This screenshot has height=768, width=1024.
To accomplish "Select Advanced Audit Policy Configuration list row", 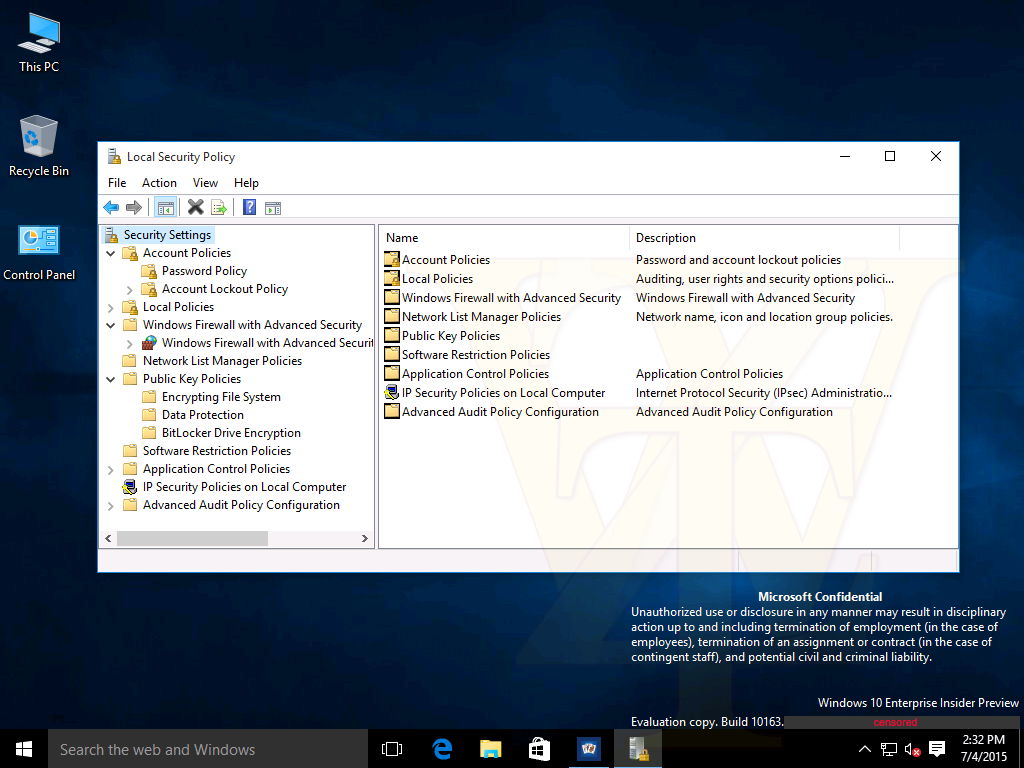I will click(500, 412).
